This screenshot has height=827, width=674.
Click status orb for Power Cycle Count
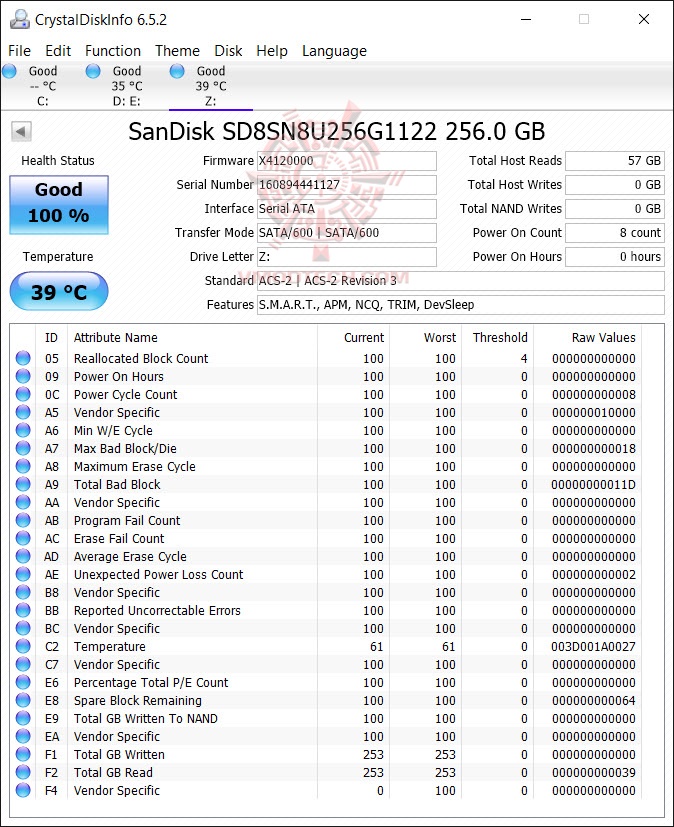click(x=23, y=394)
